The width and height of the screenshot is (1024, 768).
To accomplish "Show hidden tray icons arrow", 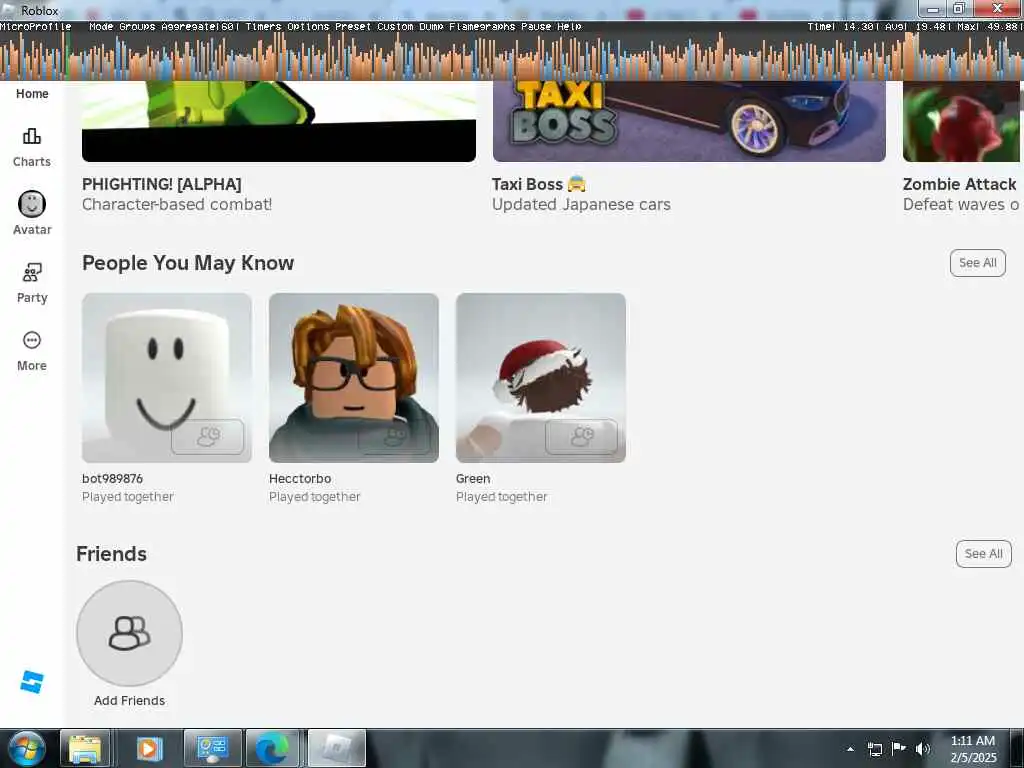I will tap(850, 749).
